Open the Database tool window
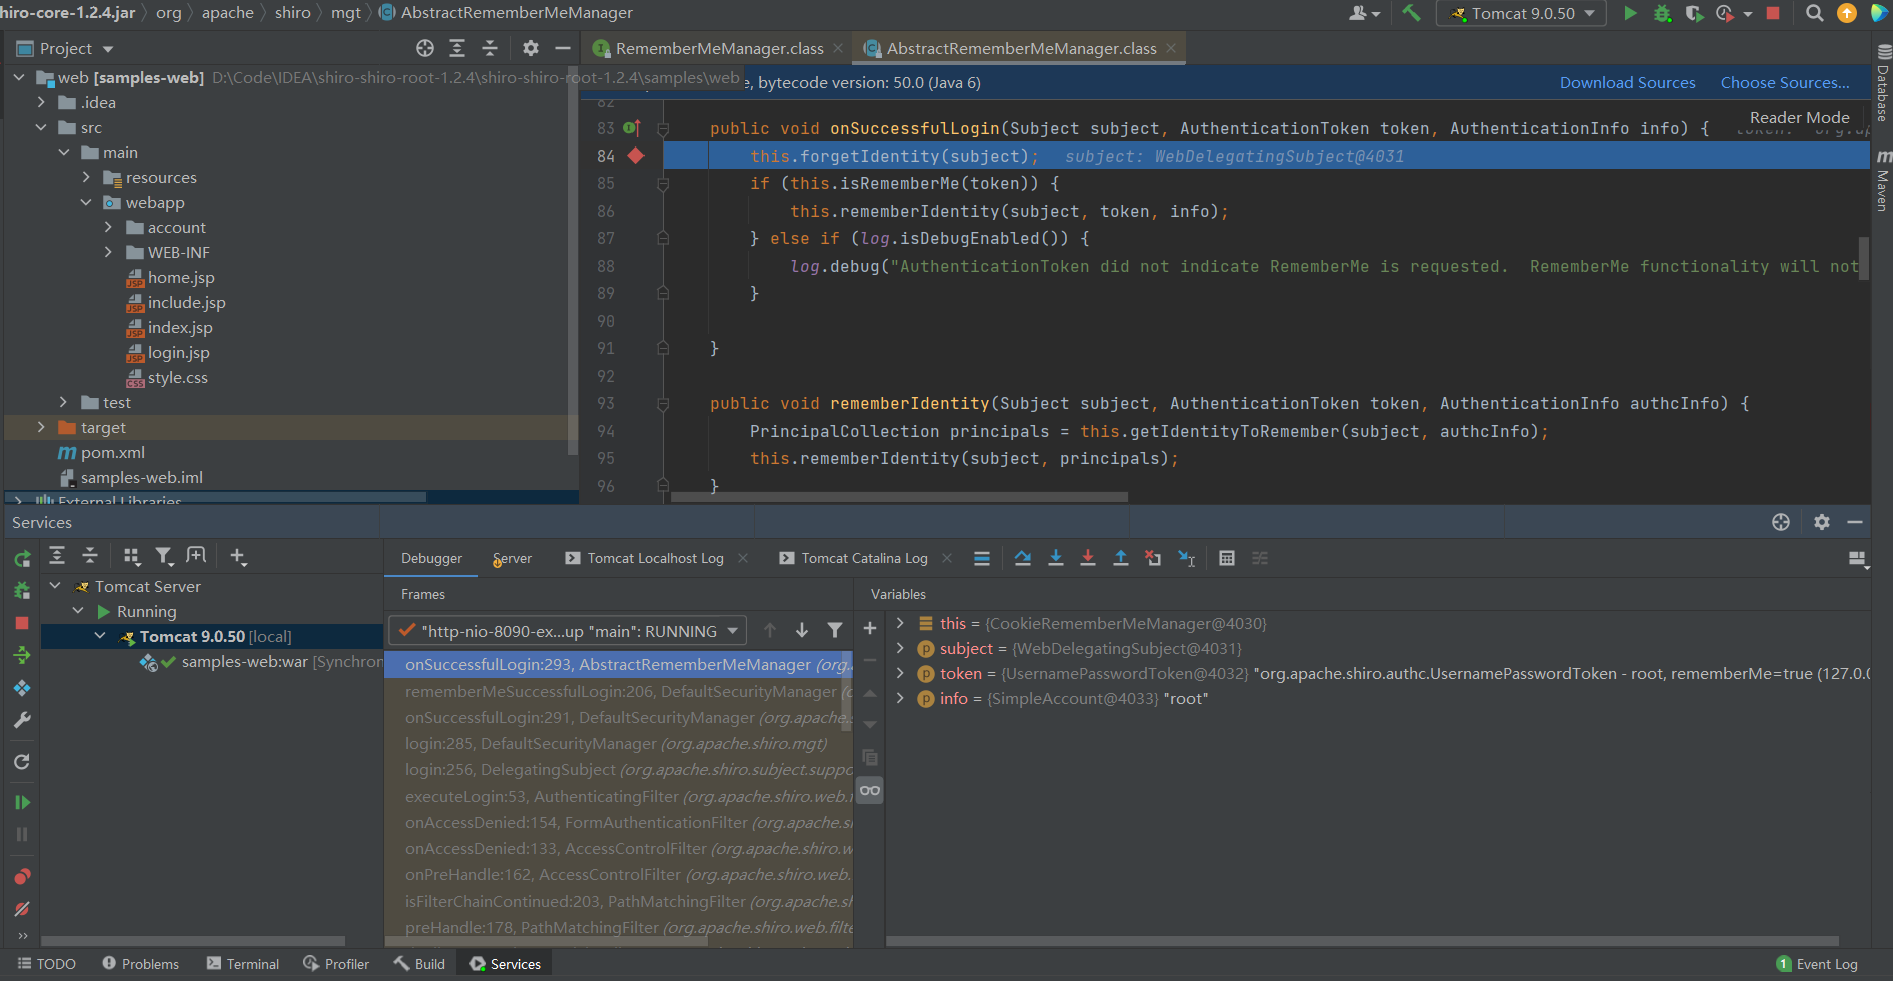The height and width of the screenshot is (981, 1893). (x=1882, y=82)
